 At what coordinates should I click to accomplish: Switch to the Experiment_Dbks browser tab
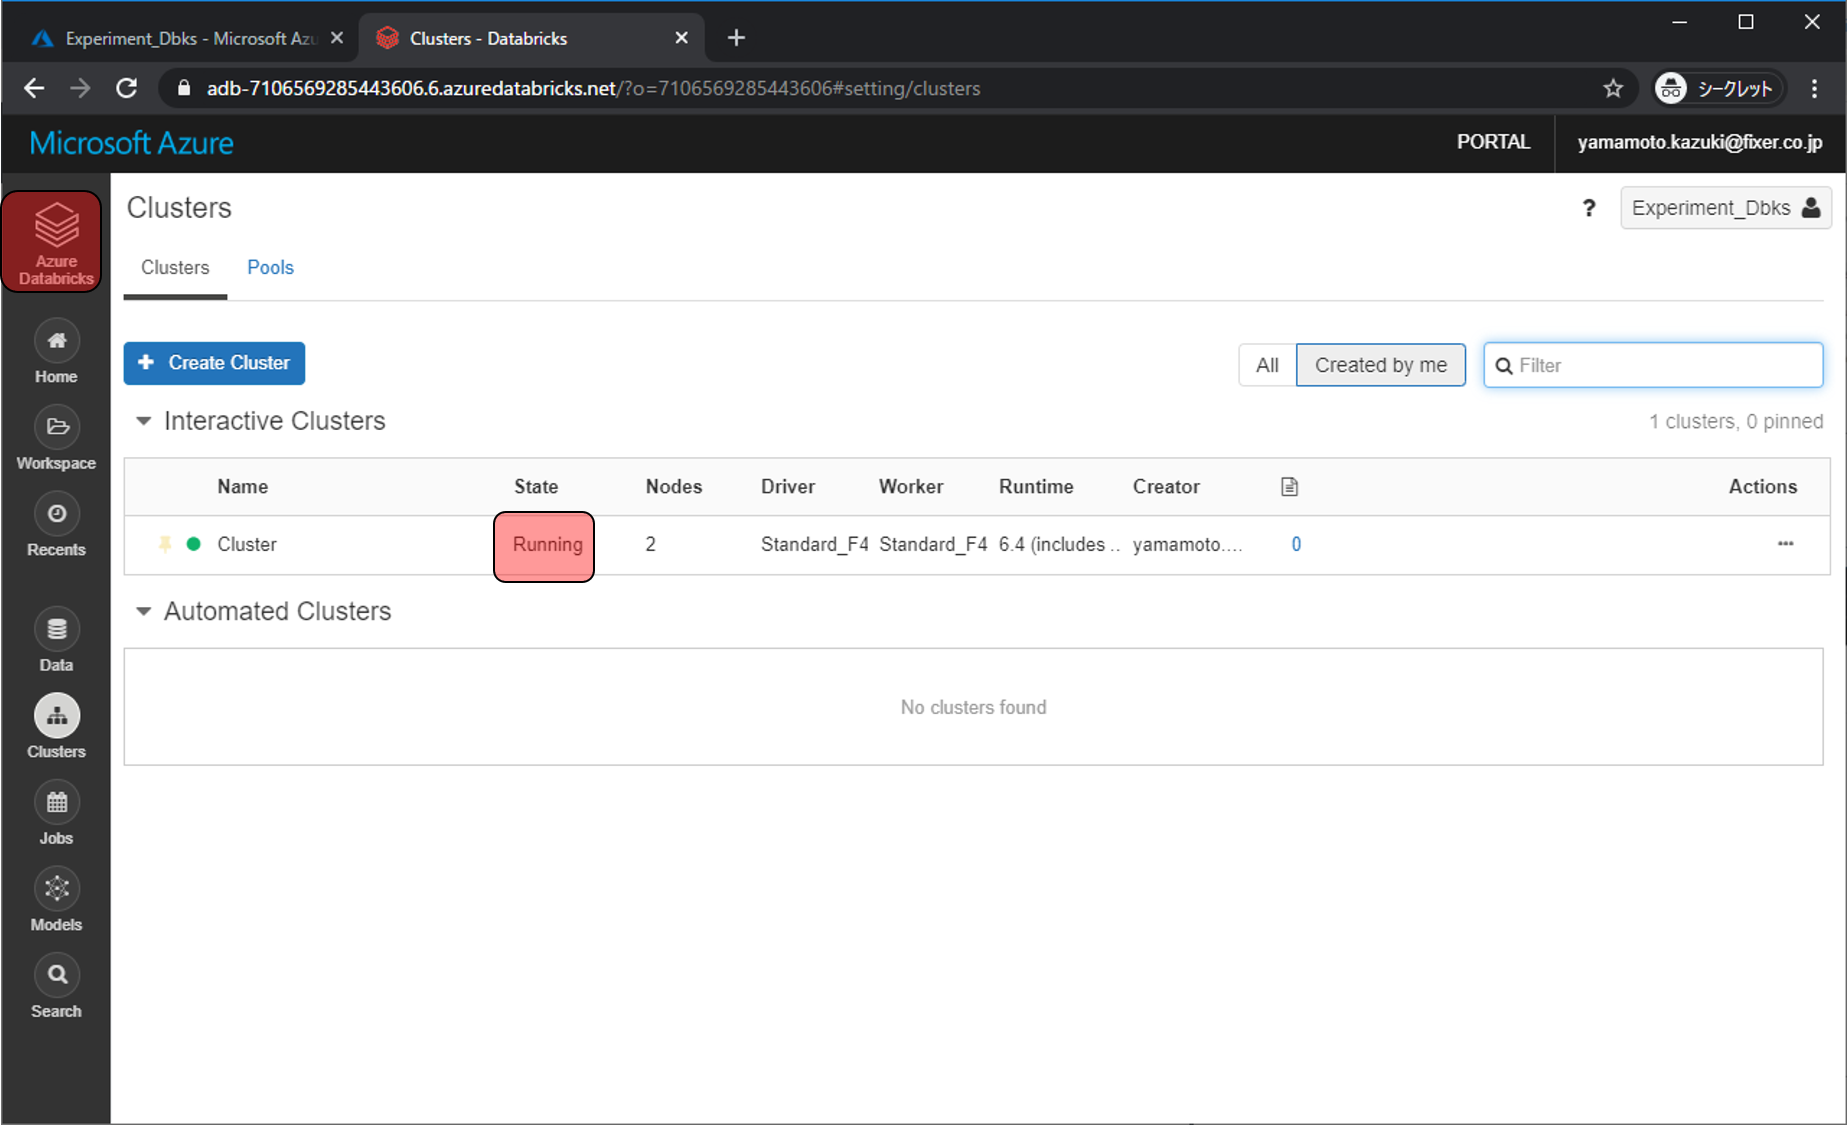[180, 38]
